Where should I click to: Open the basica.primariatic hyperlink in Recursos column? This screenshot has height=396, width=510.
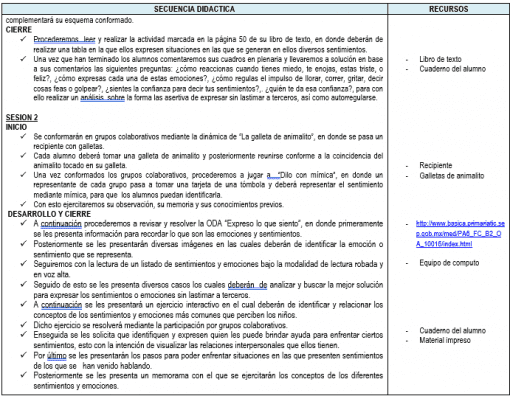pos(460,234)
